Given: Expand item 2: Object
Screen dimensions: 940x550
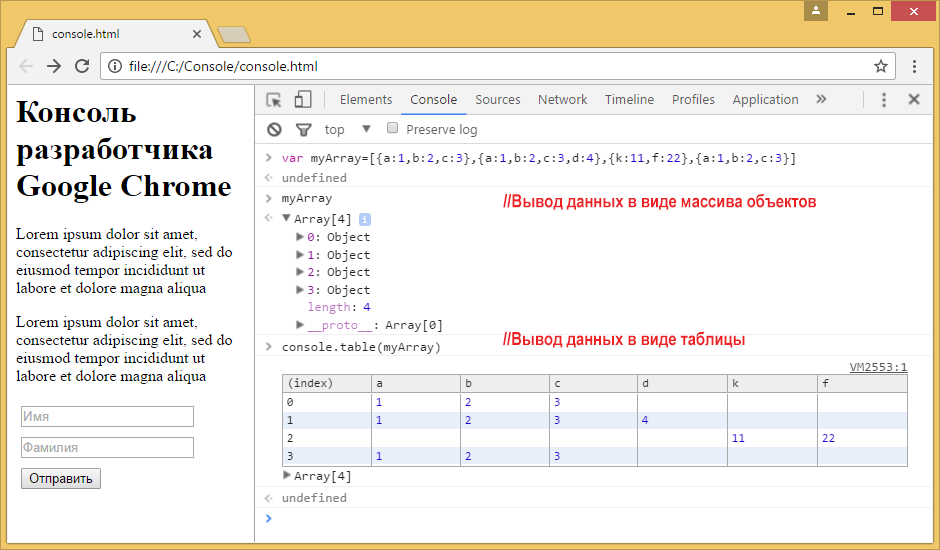Looking at the screenshot, I should pos(300,272).
